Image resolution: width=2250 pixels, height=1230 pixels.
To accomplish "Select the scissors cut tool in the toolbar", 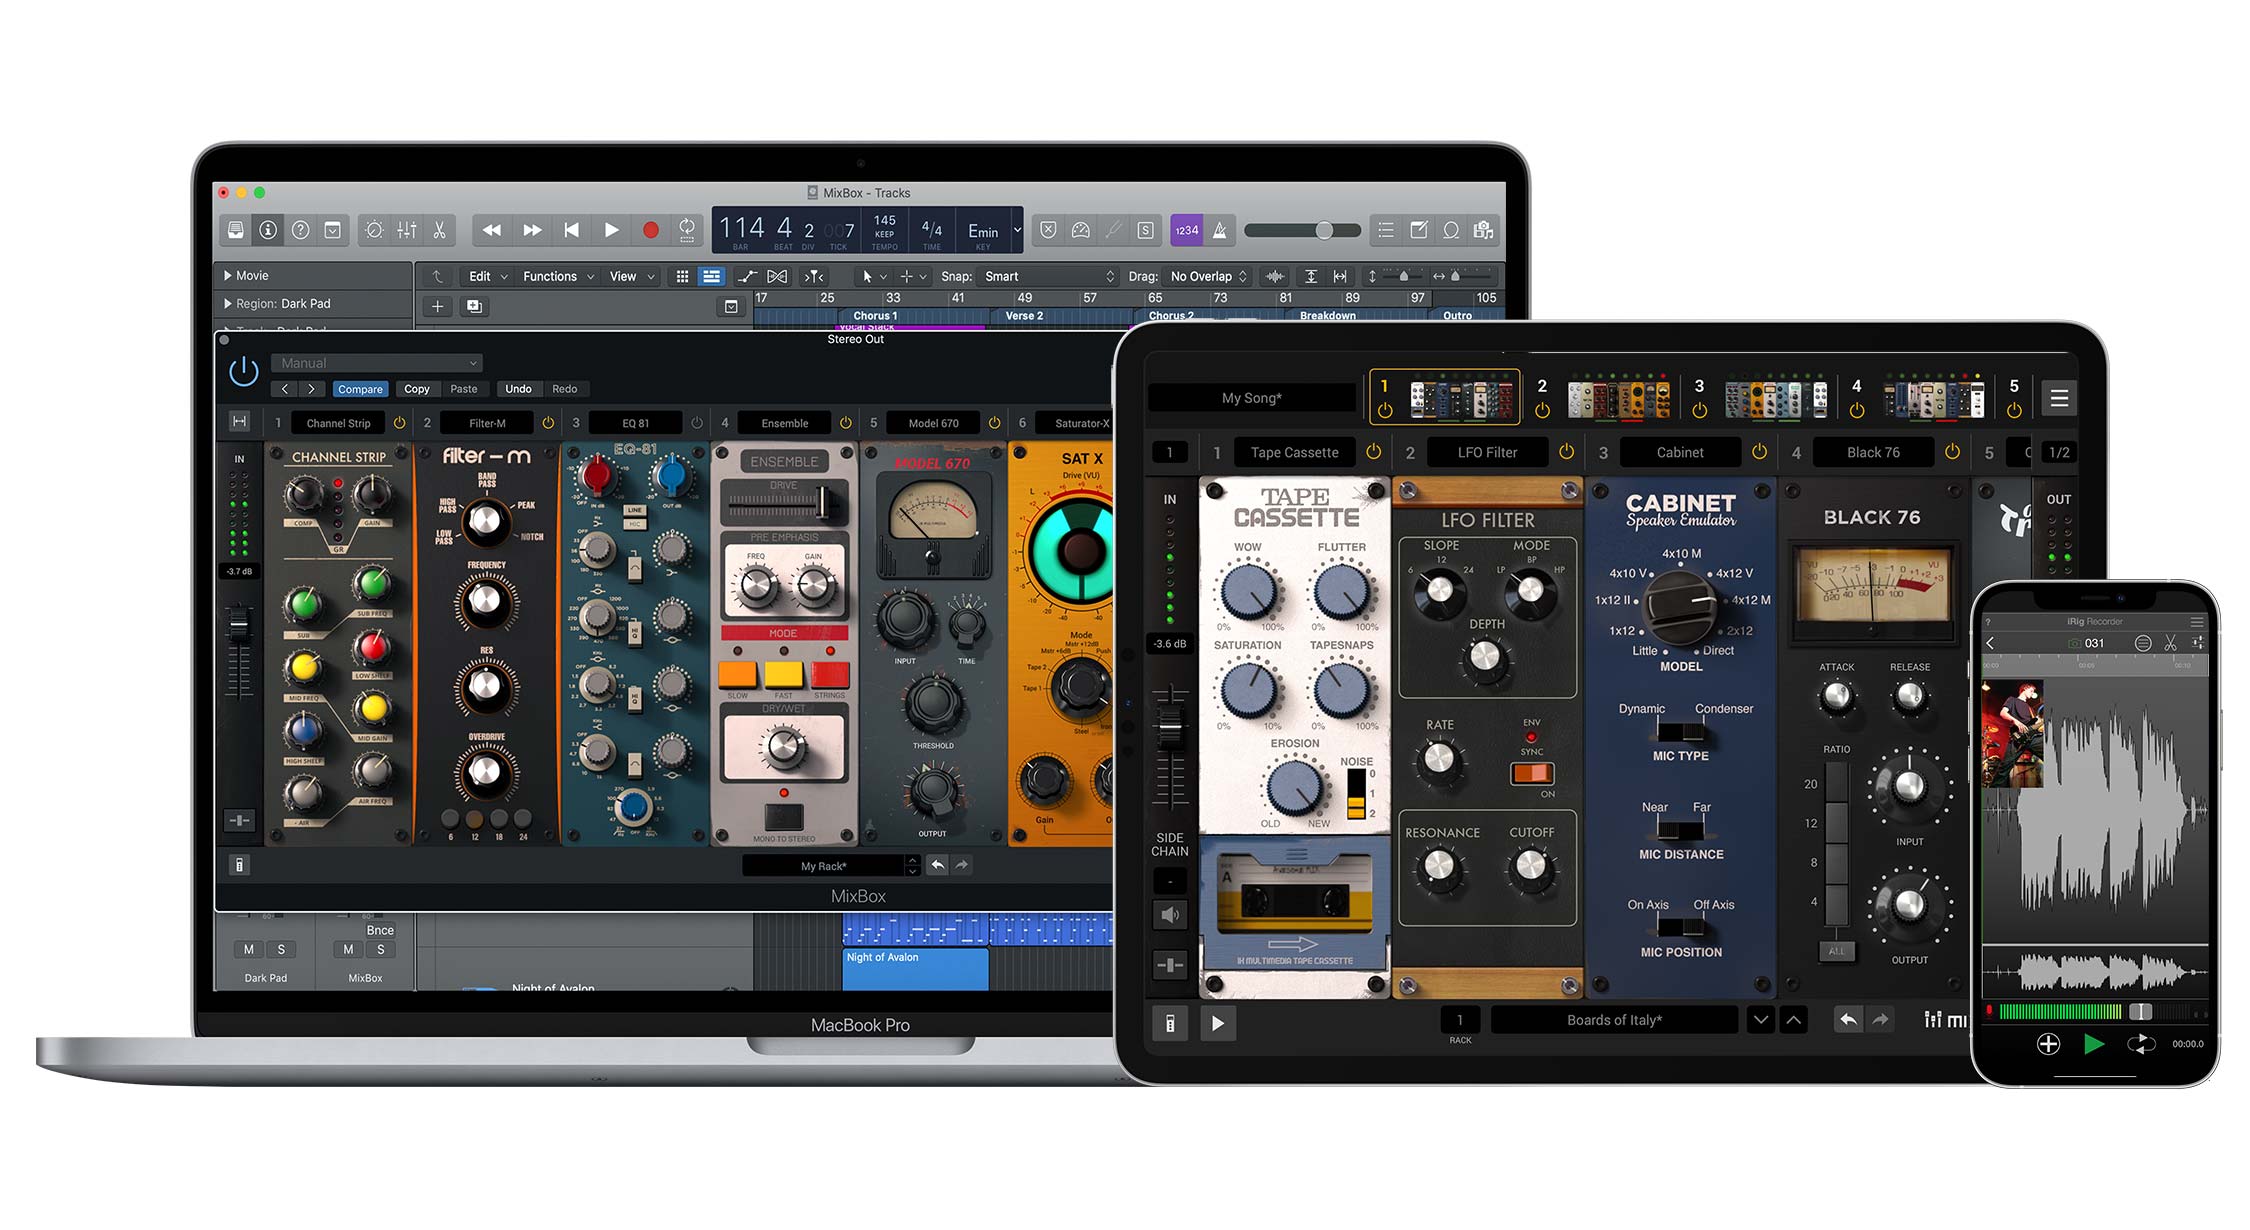I will [x=440, y=230].
